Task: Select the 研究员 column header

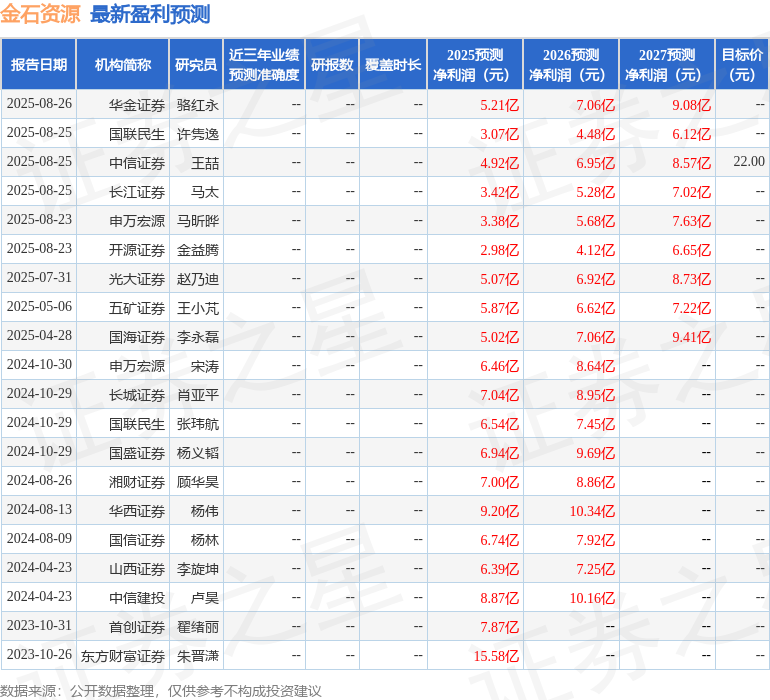Action: click(196, 64)
